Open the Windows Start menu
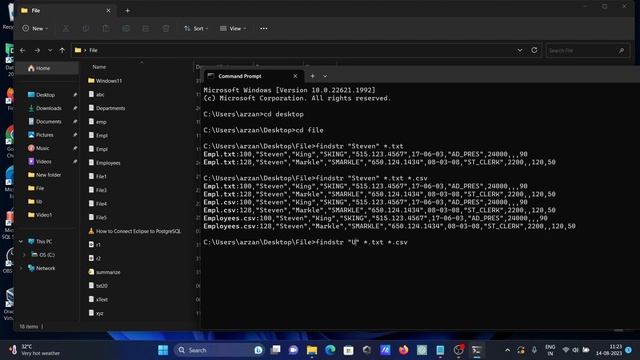640x360 pixels. (x=163, y=350)
